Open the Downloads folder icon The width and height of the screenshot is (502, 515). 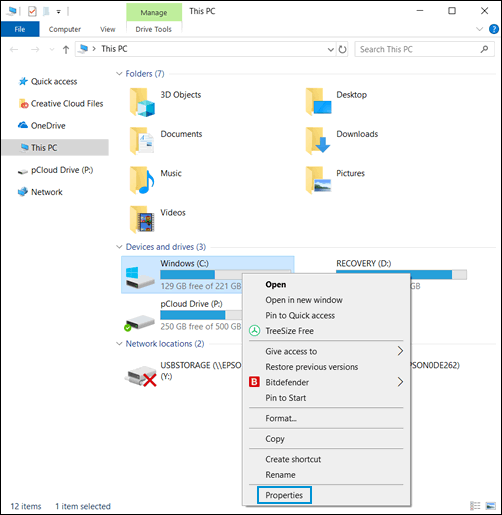[318, 141]
